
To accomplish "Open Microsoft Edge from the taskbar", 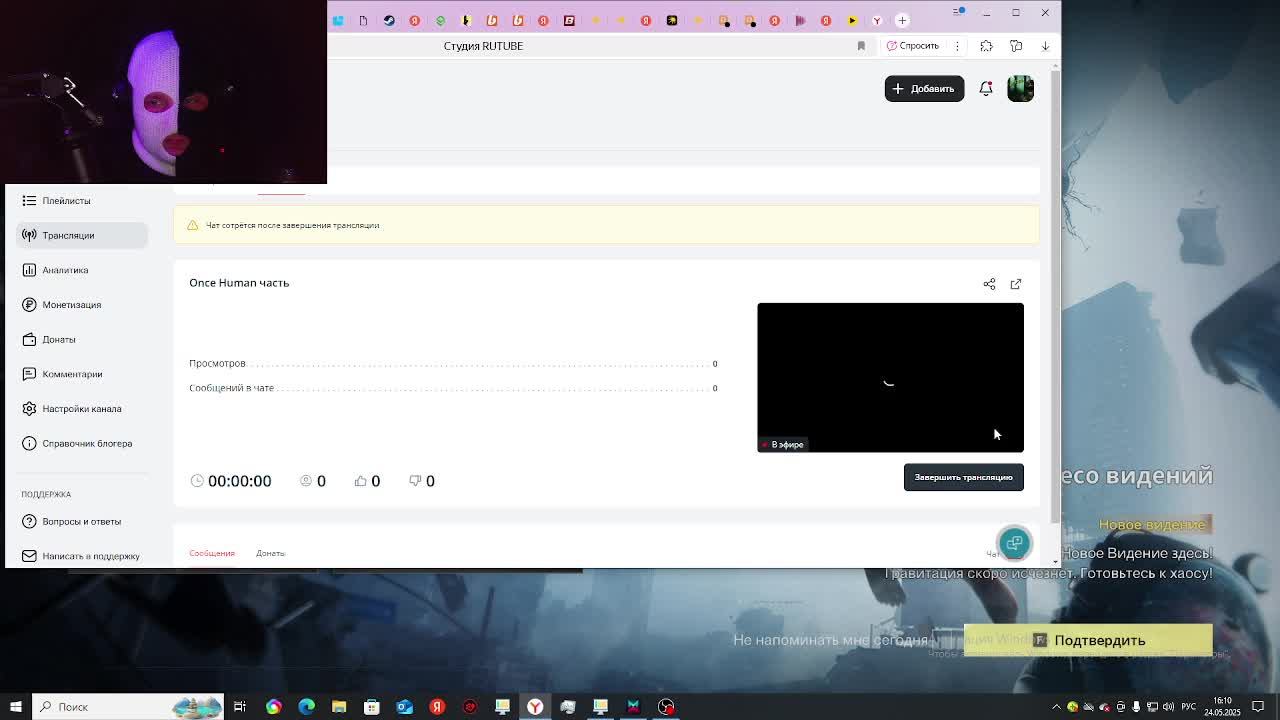I will tap(306, 707).
